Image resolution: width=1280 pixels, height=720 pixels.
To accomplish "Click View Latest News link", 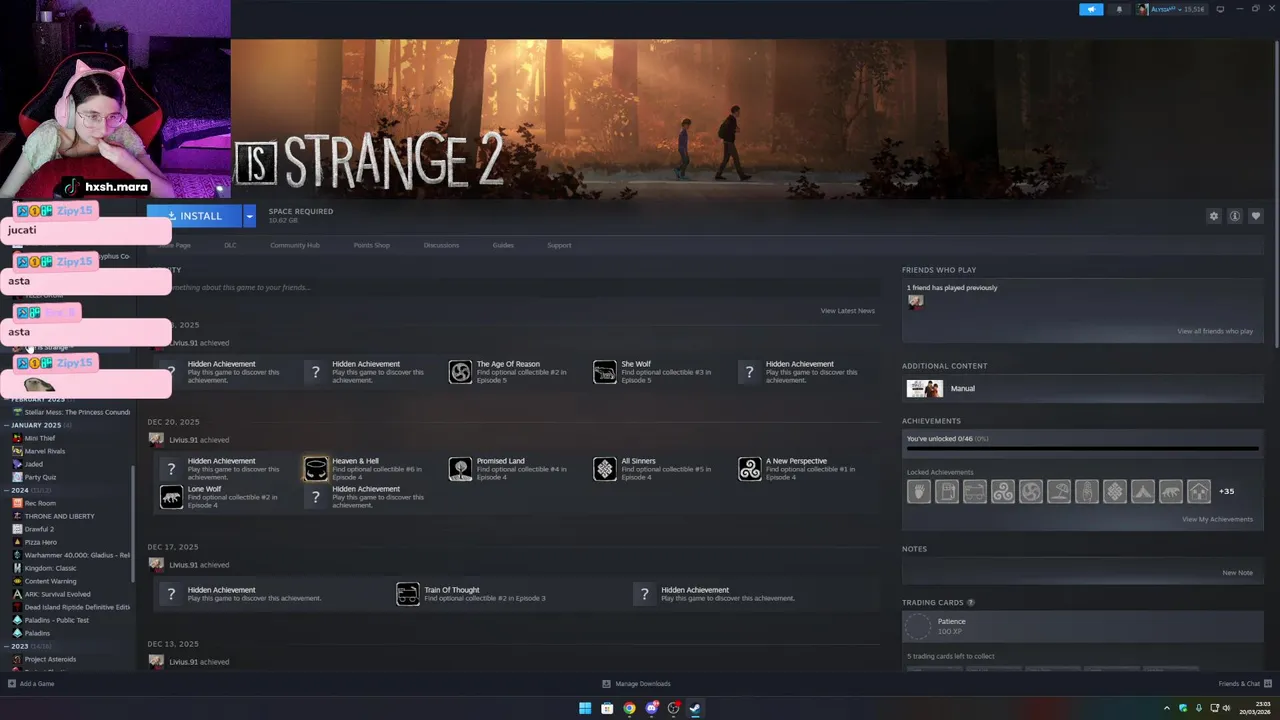I will point(847,311).
